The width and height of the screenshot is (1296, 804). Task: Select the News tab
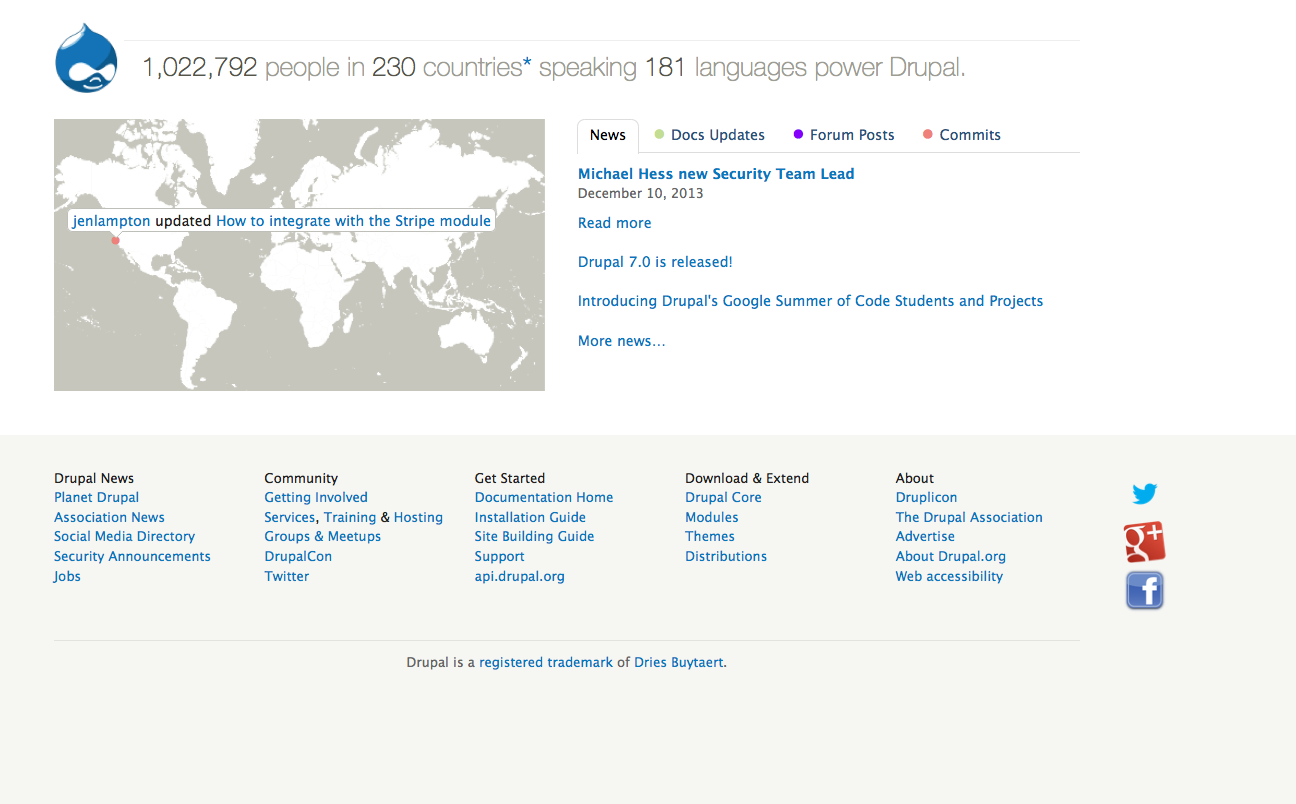pos(607,134)
